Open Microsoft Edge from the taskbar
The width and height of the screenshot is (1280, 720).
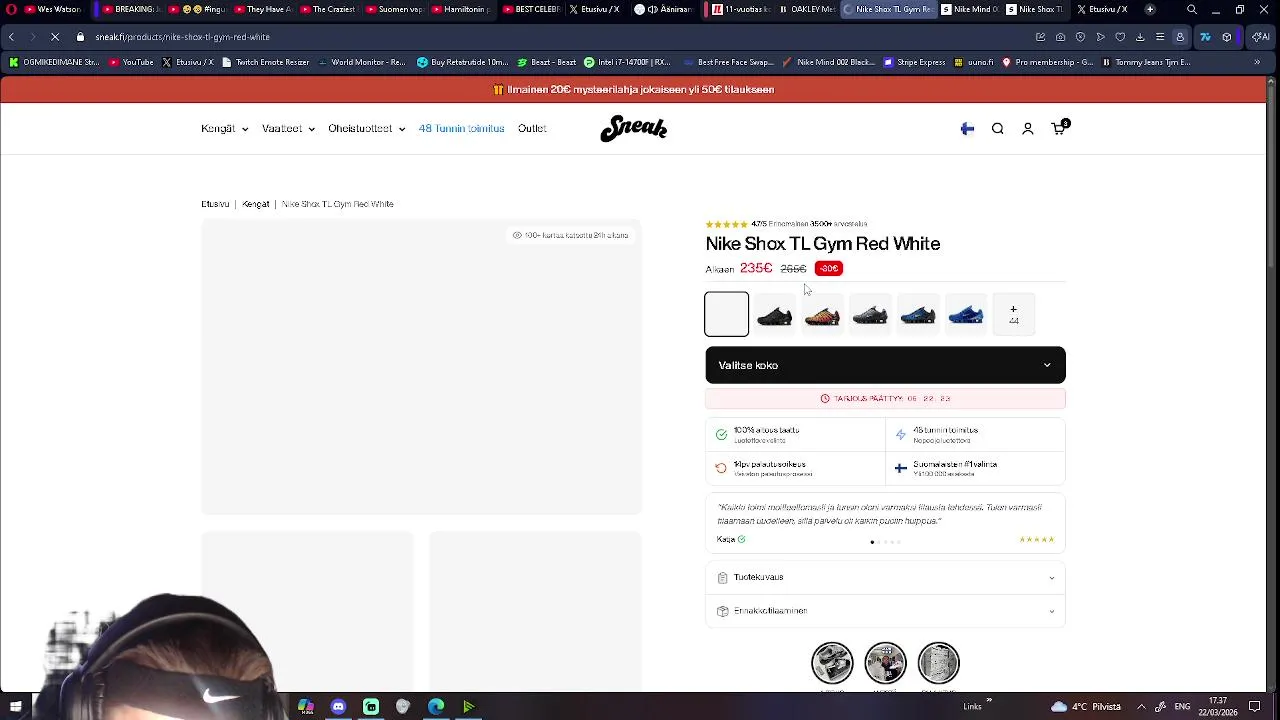click(436, 707)
